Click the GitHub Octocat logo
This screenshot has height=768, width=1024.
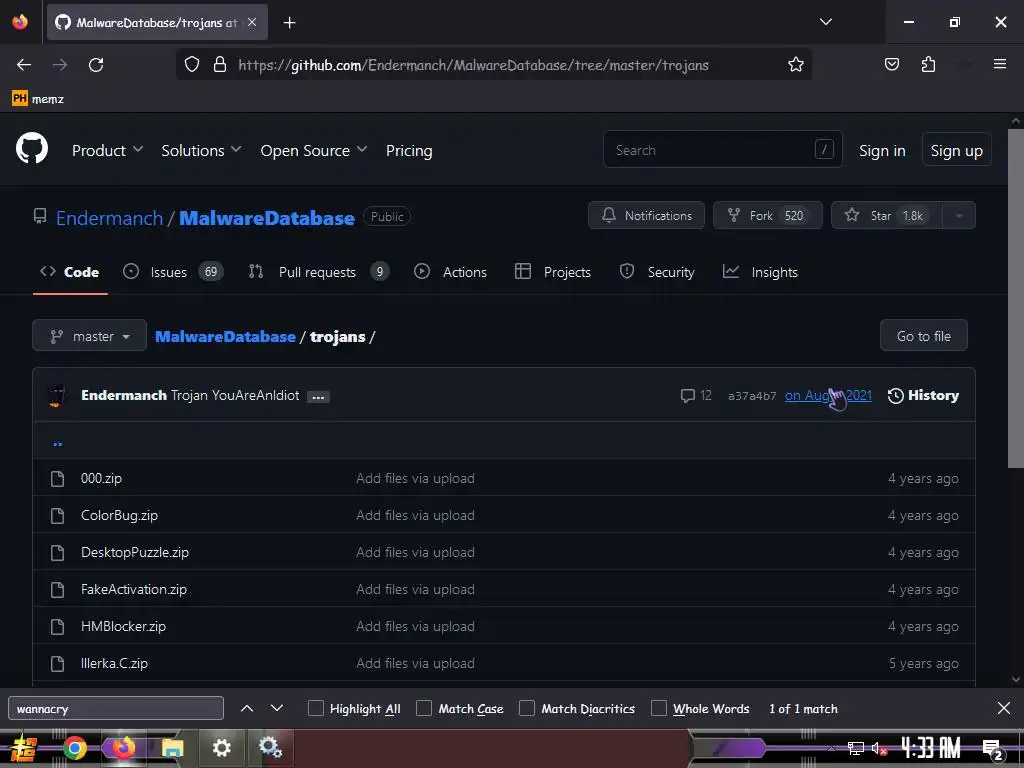click(32, 149)
